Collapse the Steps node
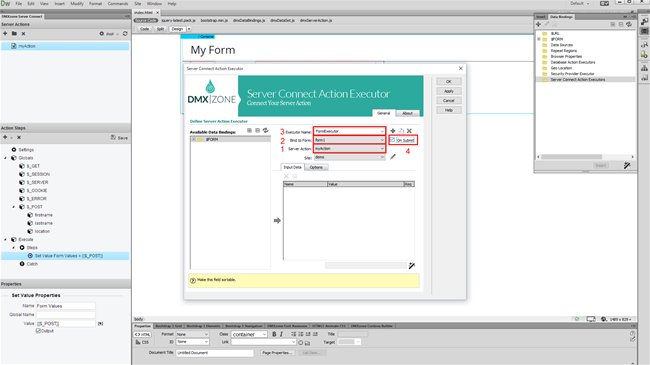 click(x=14, y=248)
